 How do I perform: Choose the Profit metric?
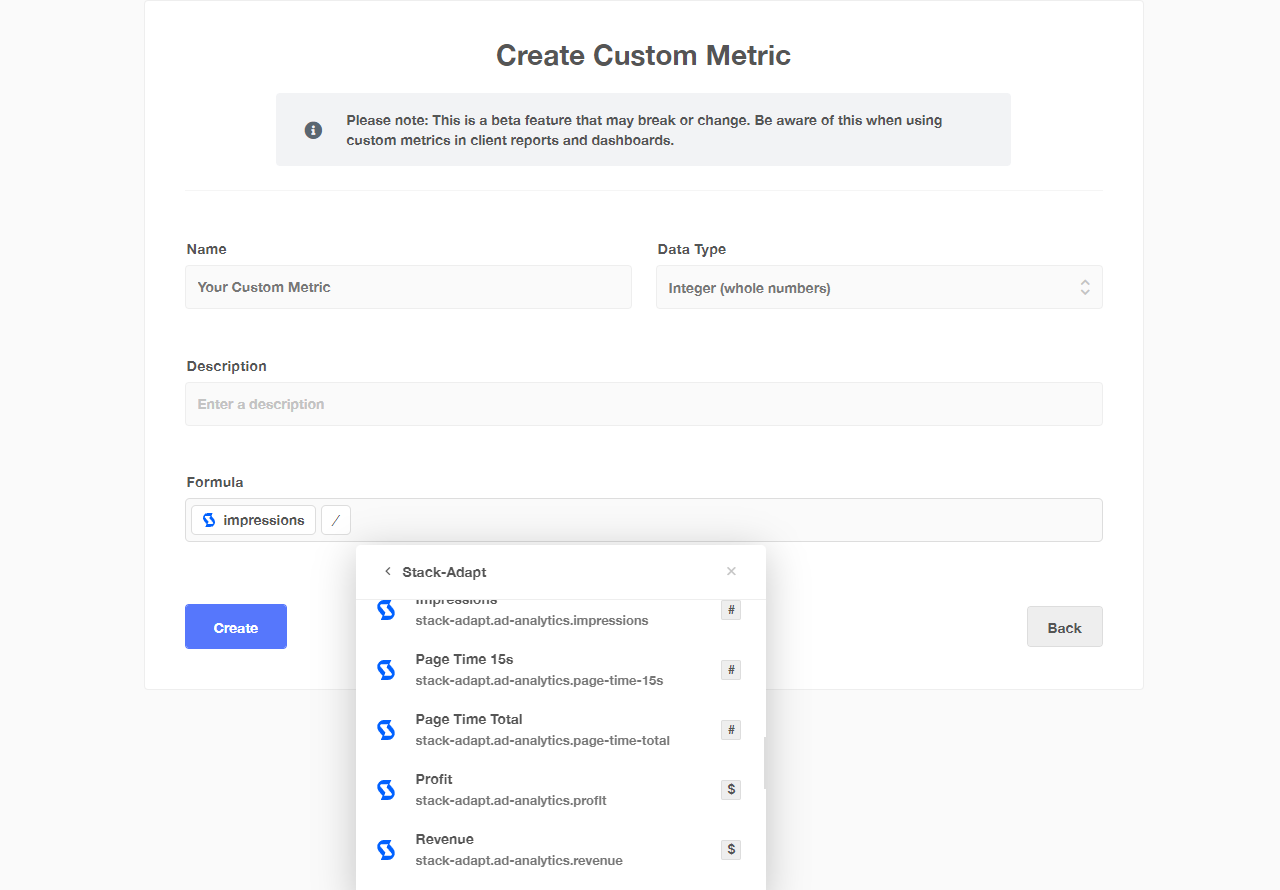561,790
